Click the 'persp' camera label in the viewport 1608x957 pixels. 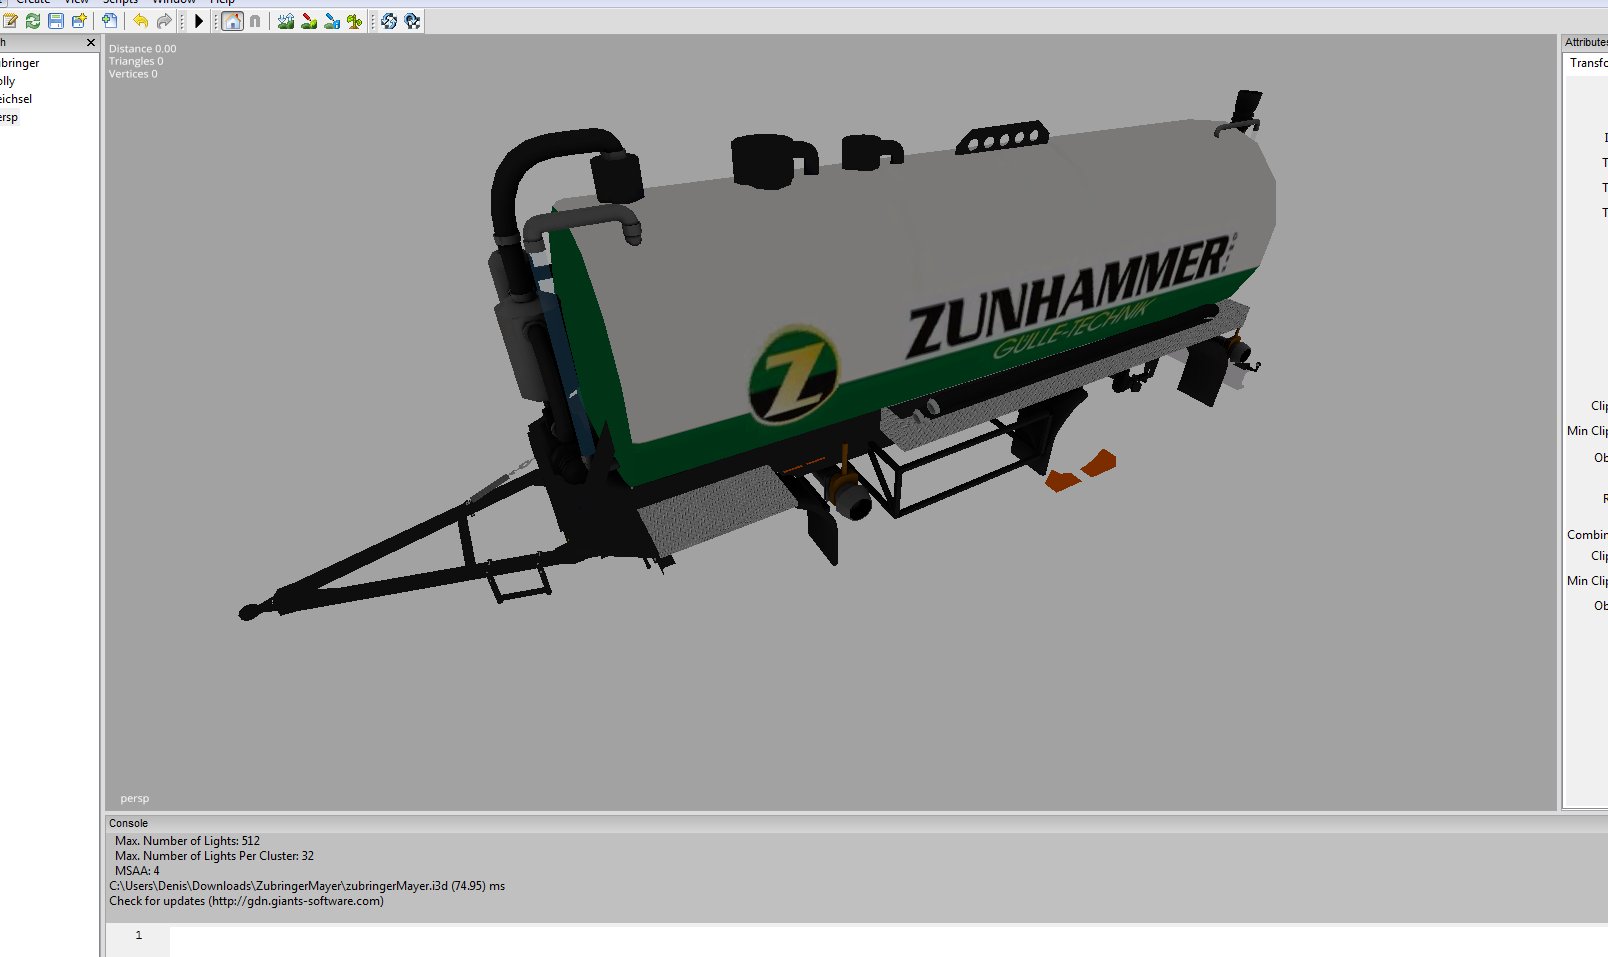134,798
